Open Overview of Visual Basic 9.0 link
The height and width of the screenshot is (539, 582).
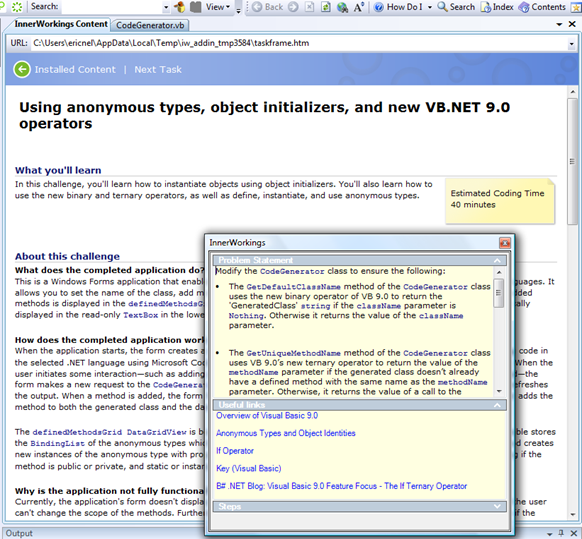(267, 416)
